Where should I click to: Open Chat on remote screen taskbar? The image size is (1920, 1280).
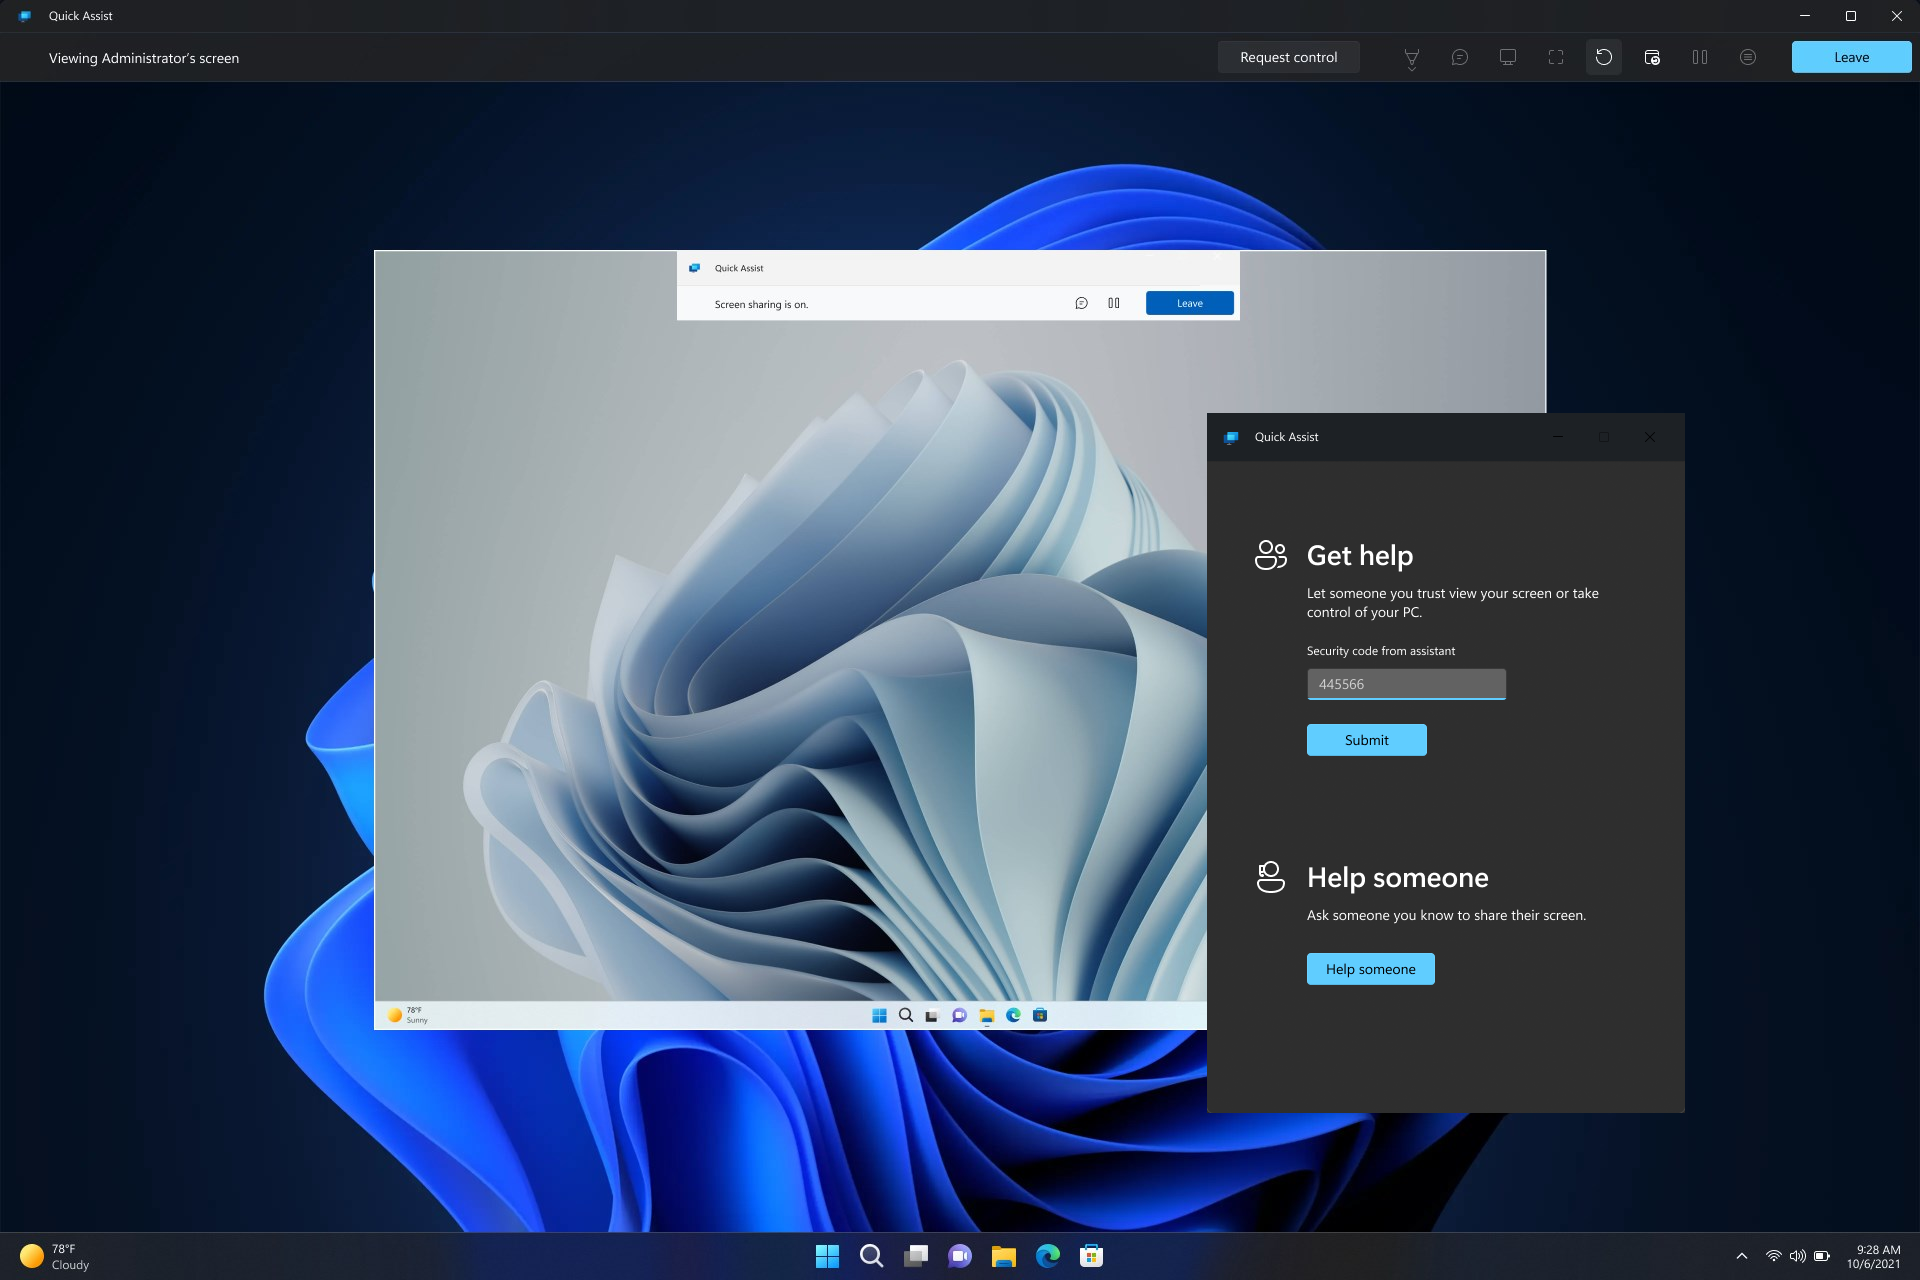(x=959, y=1015)
